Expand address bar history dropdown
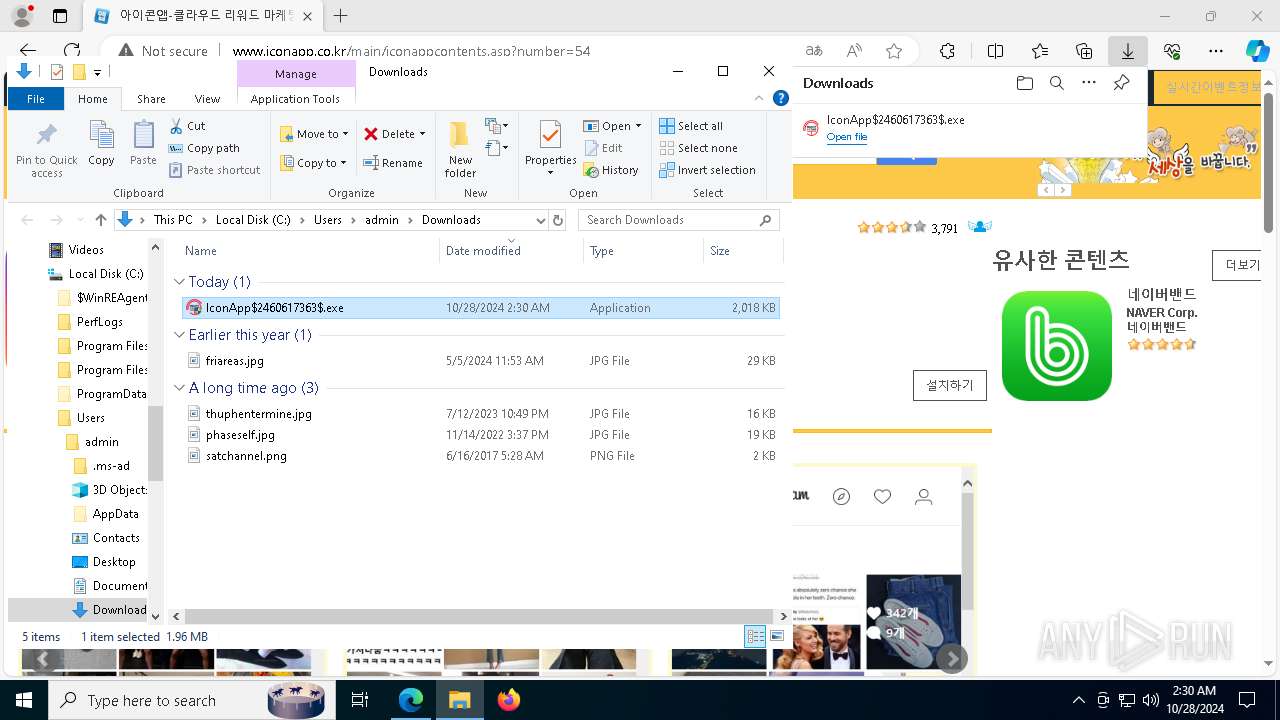Image resolution: width=1280 pixels, height=720 pixels. [541, 220]
